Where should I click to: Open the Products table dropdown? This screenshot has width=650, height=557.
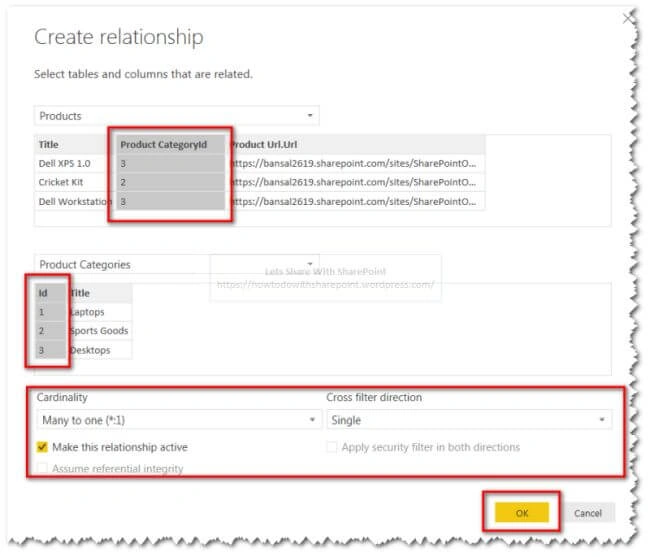[x=177, y=116]
